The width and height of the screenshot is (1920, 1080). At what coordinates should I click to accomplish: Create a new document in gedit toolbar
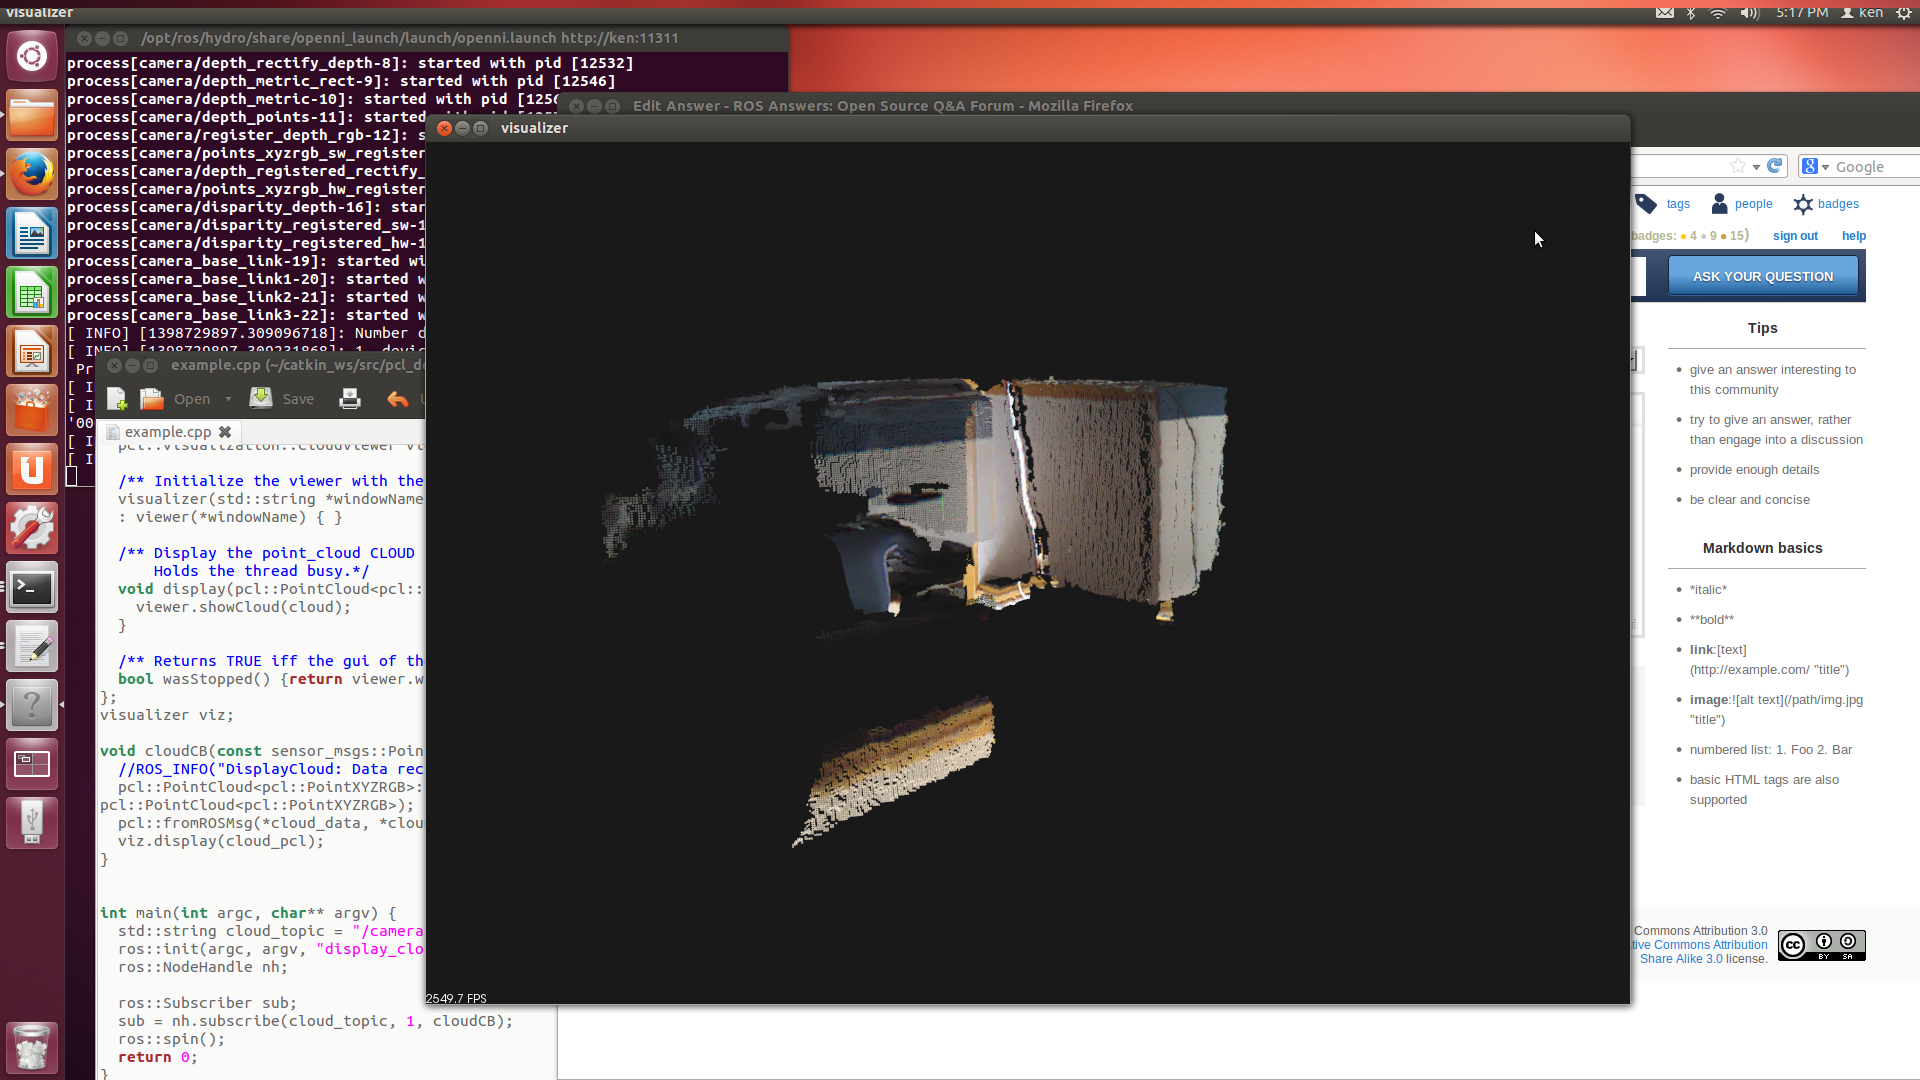[x=117, y=399]
